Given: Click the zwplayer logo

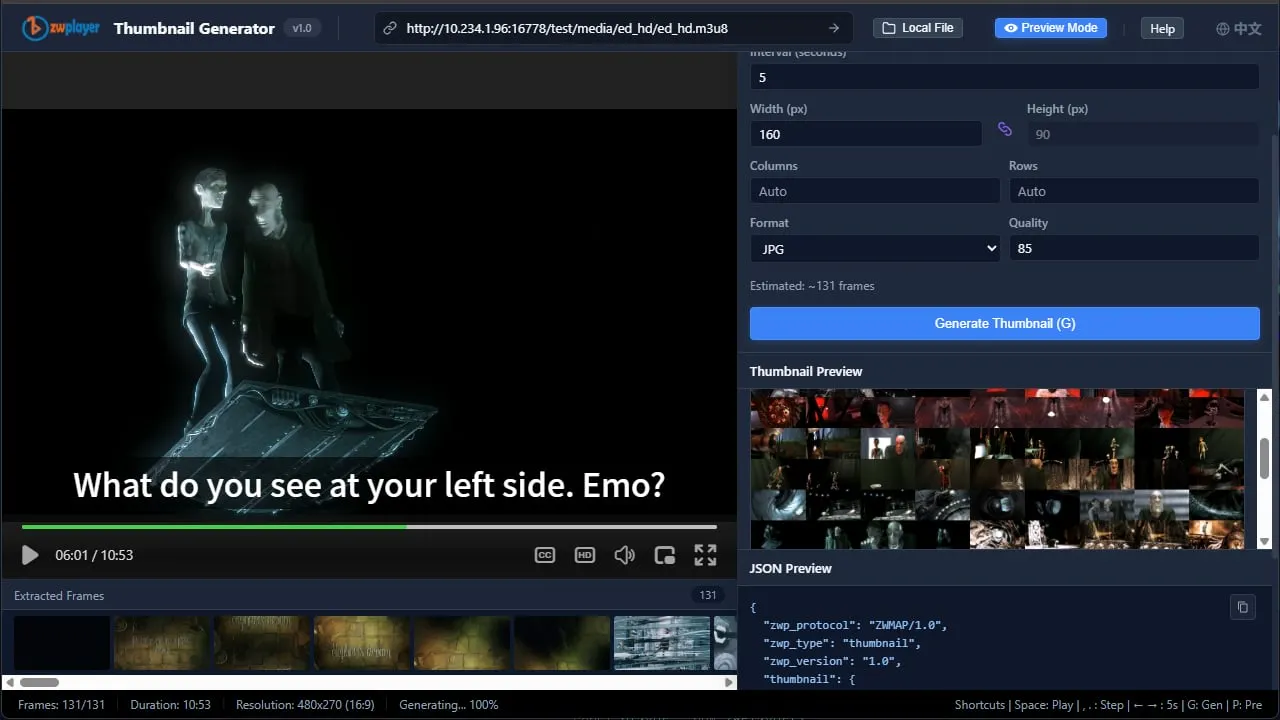Looking at the screenshot, I should click(61, 28).
